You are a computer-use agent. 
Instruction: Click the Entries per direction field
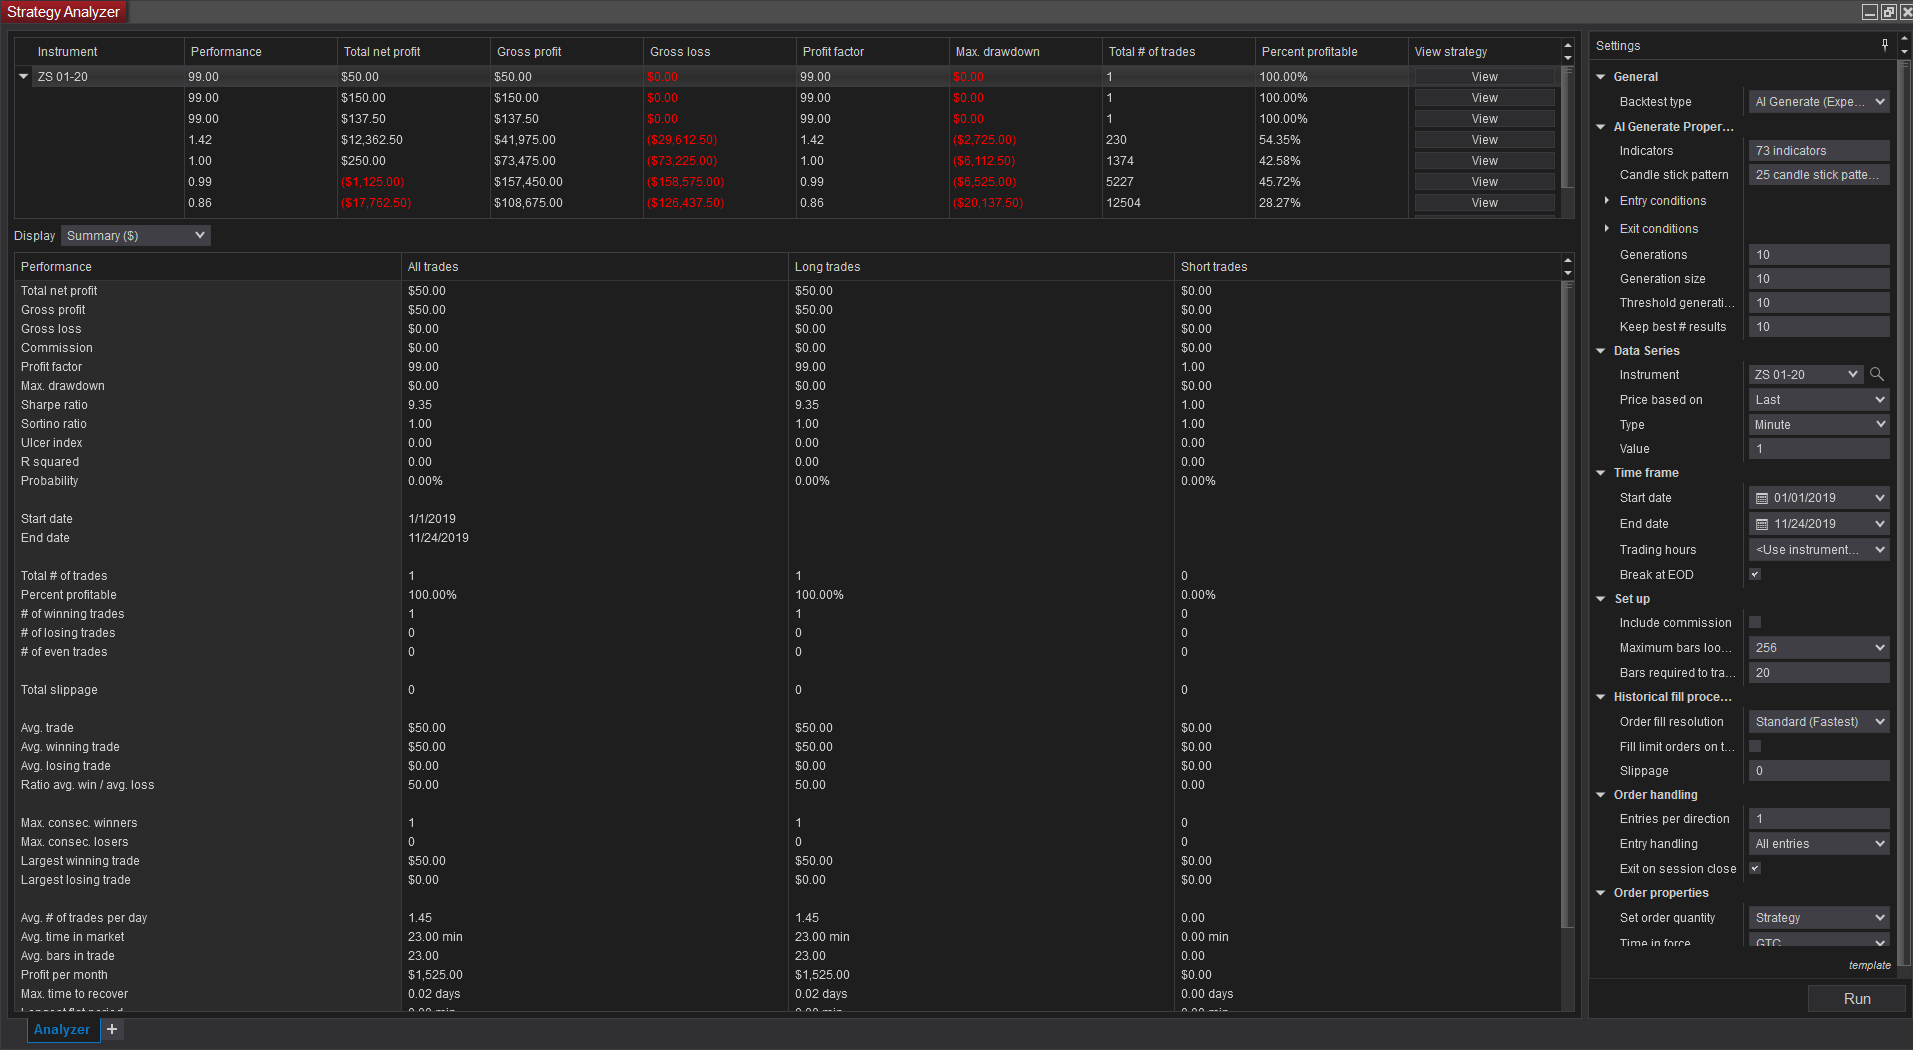click(1819, 819)
